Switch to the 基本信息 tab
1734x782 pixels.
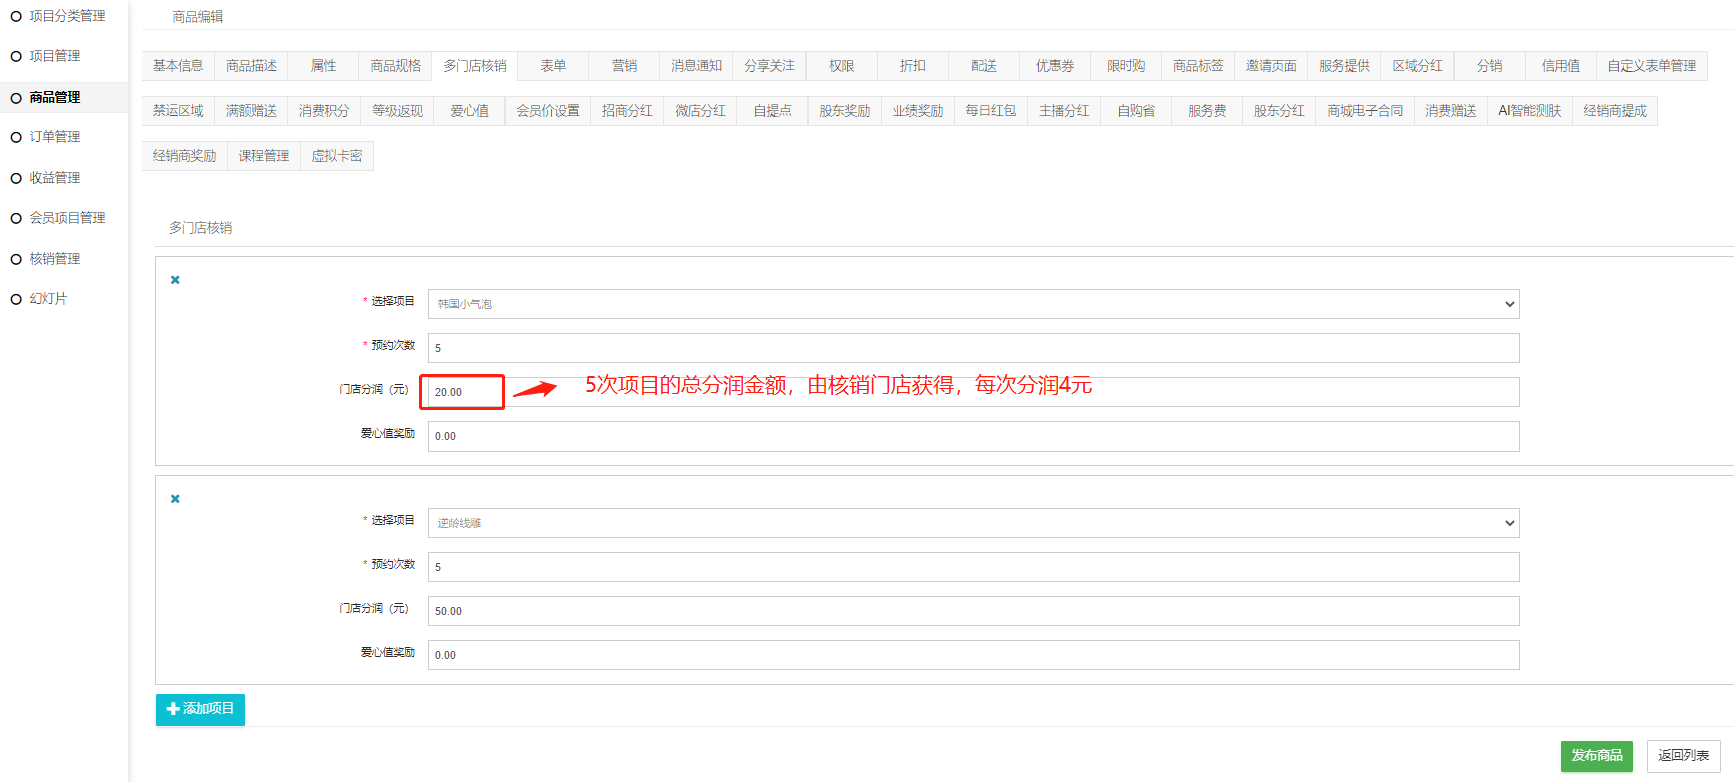pos(178,66)
